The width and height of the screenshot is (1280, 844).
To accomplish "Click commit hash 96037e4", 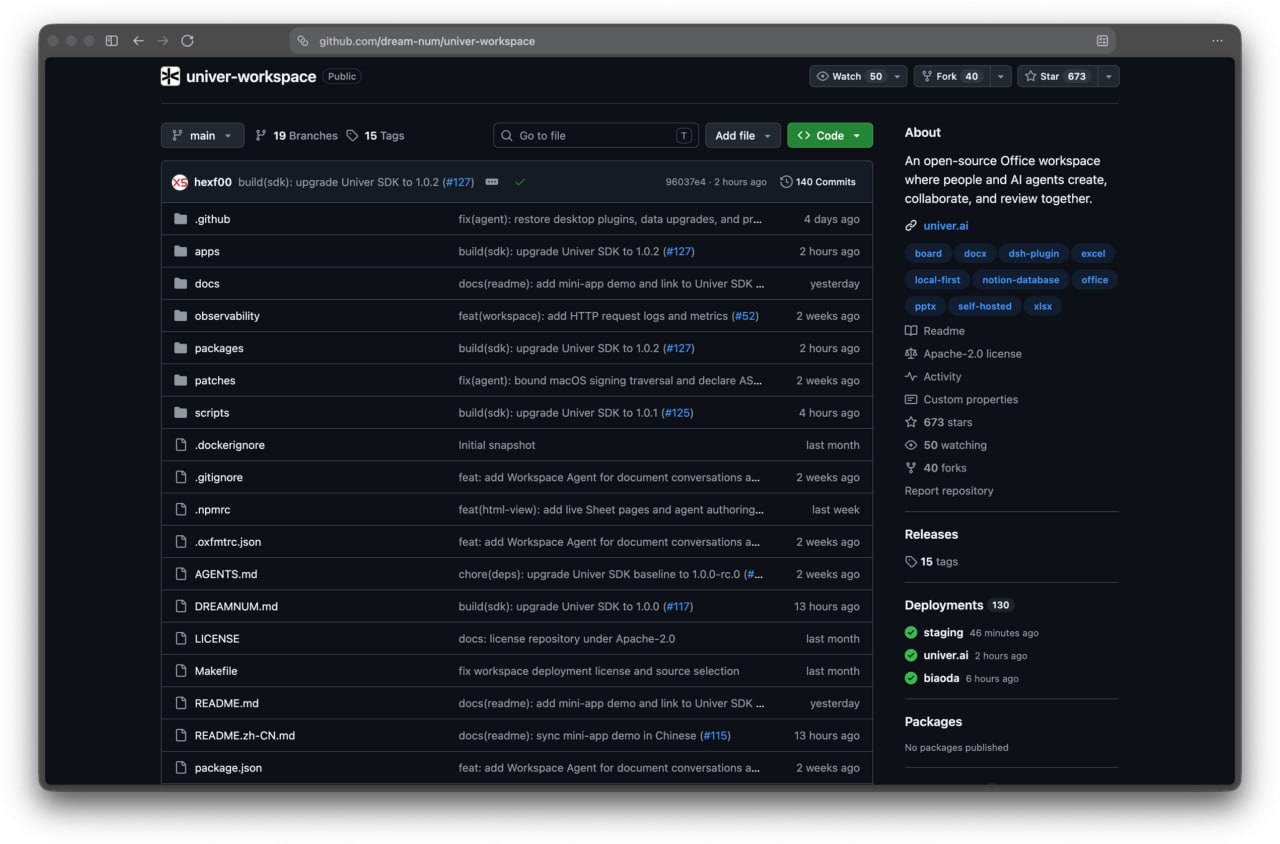I will [x=685, y=182].
